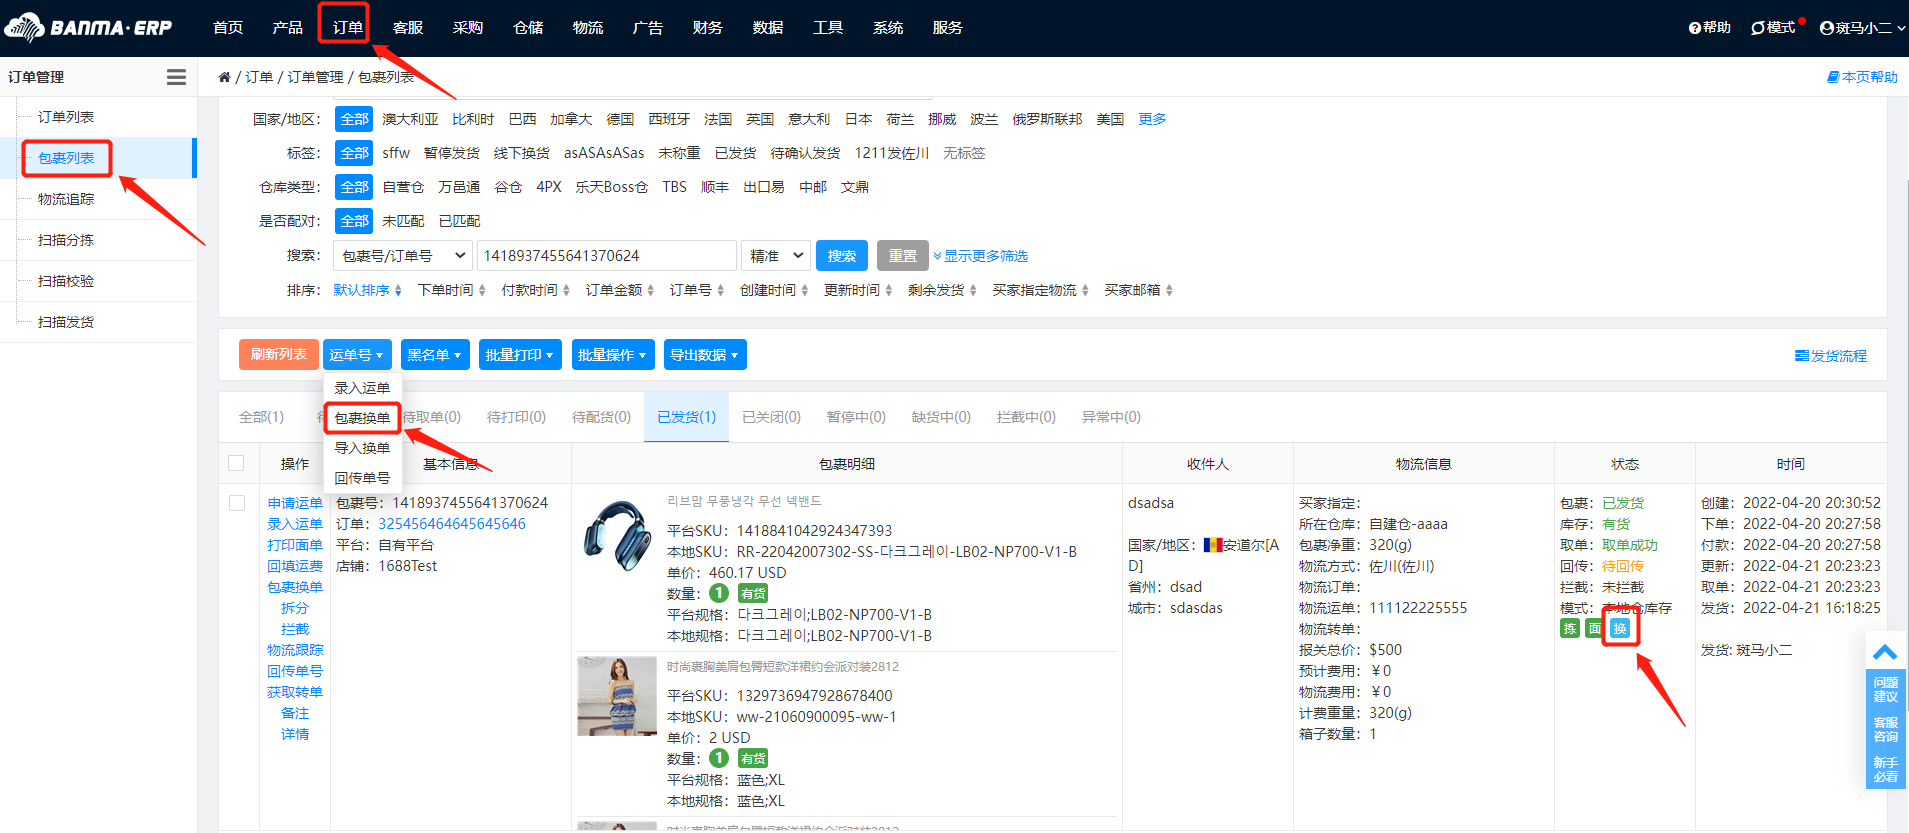This screenshot has height=833, width=1909.
Task: Open 包裹列表 in sidebar
Action: [66, 158]
